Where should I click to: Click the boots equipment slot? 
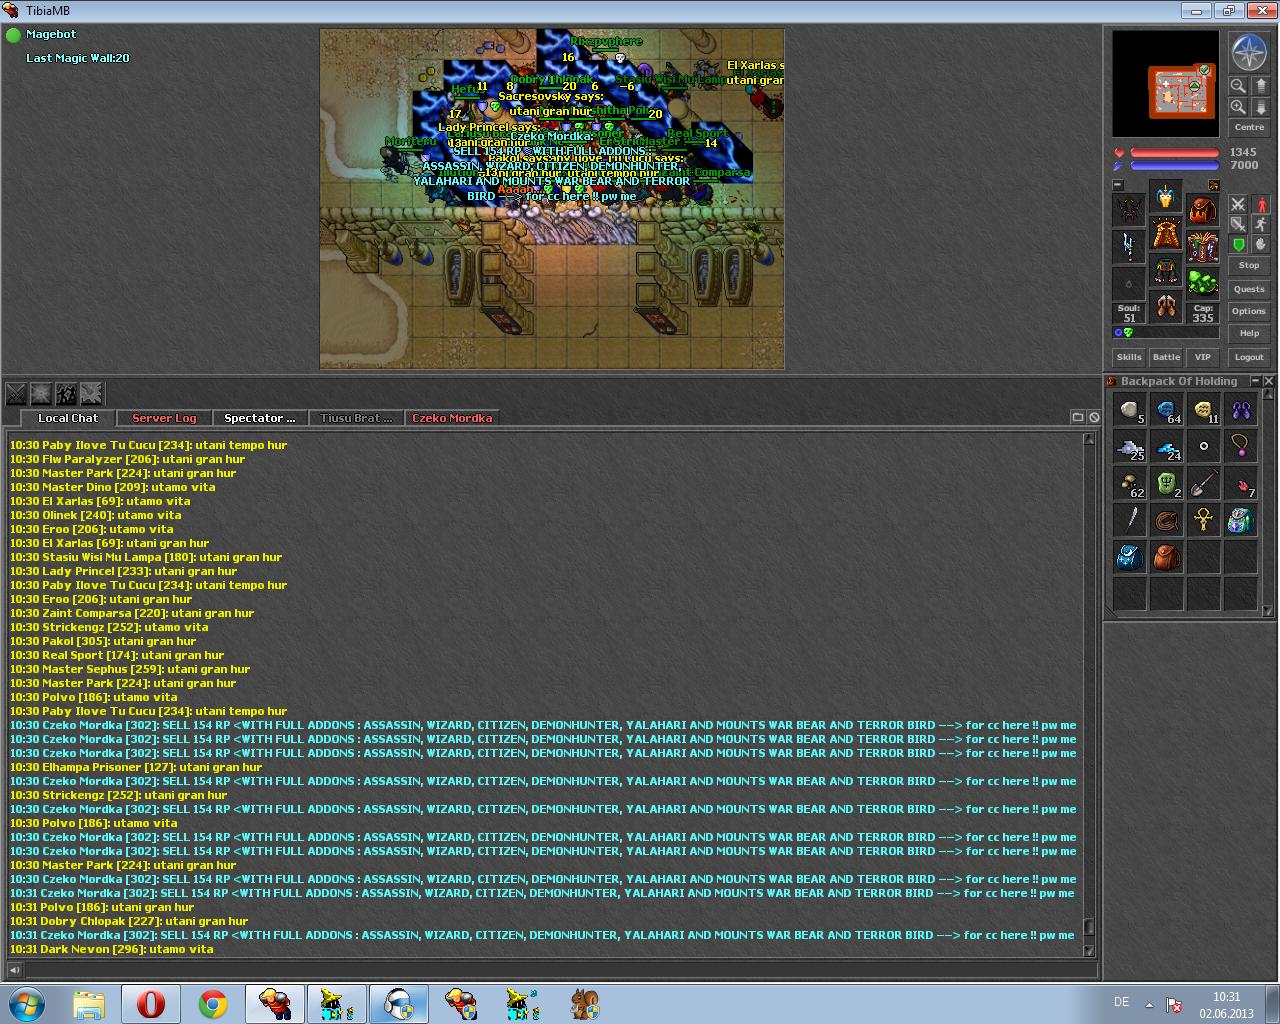coord(1166,307)
